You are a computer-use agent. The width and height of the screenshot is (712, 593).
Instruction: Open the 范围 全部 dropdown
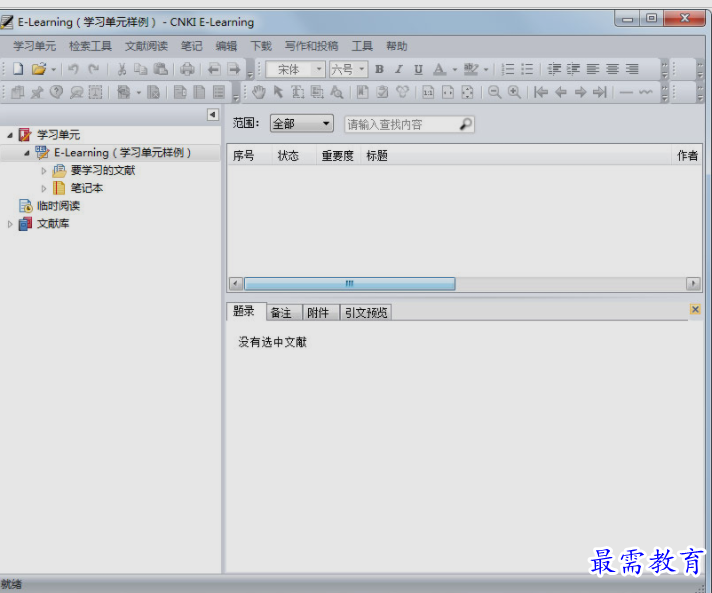click(x=302, y=124)
